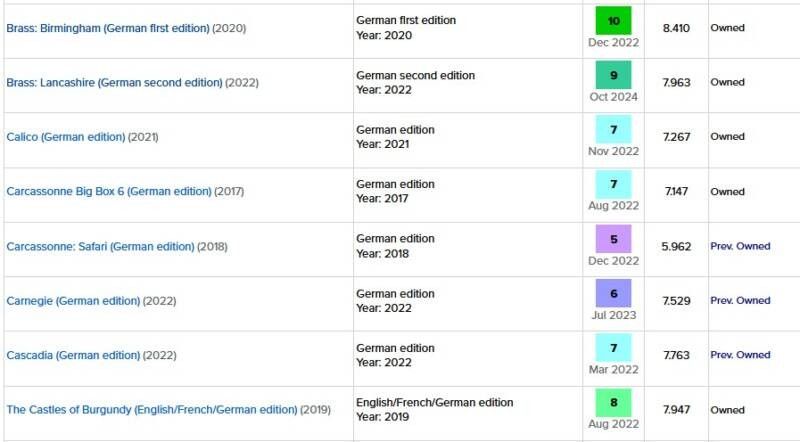This screenshot has height=442, width=800.
Task: Click the green 10 rating badge
Action: pos(613,21)
